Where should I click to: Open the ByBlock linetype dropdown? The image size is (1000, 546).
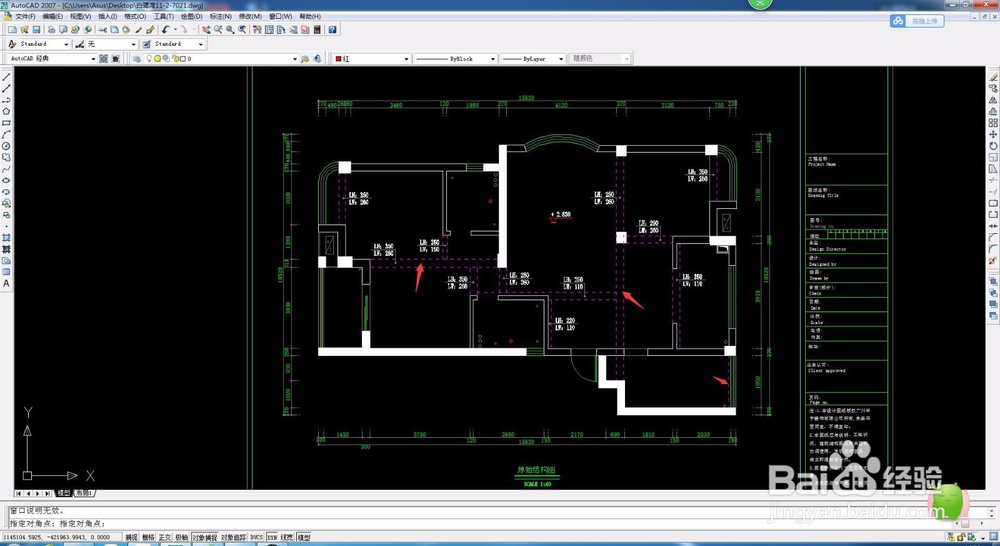pyautogui.click(x=492, y=59)
